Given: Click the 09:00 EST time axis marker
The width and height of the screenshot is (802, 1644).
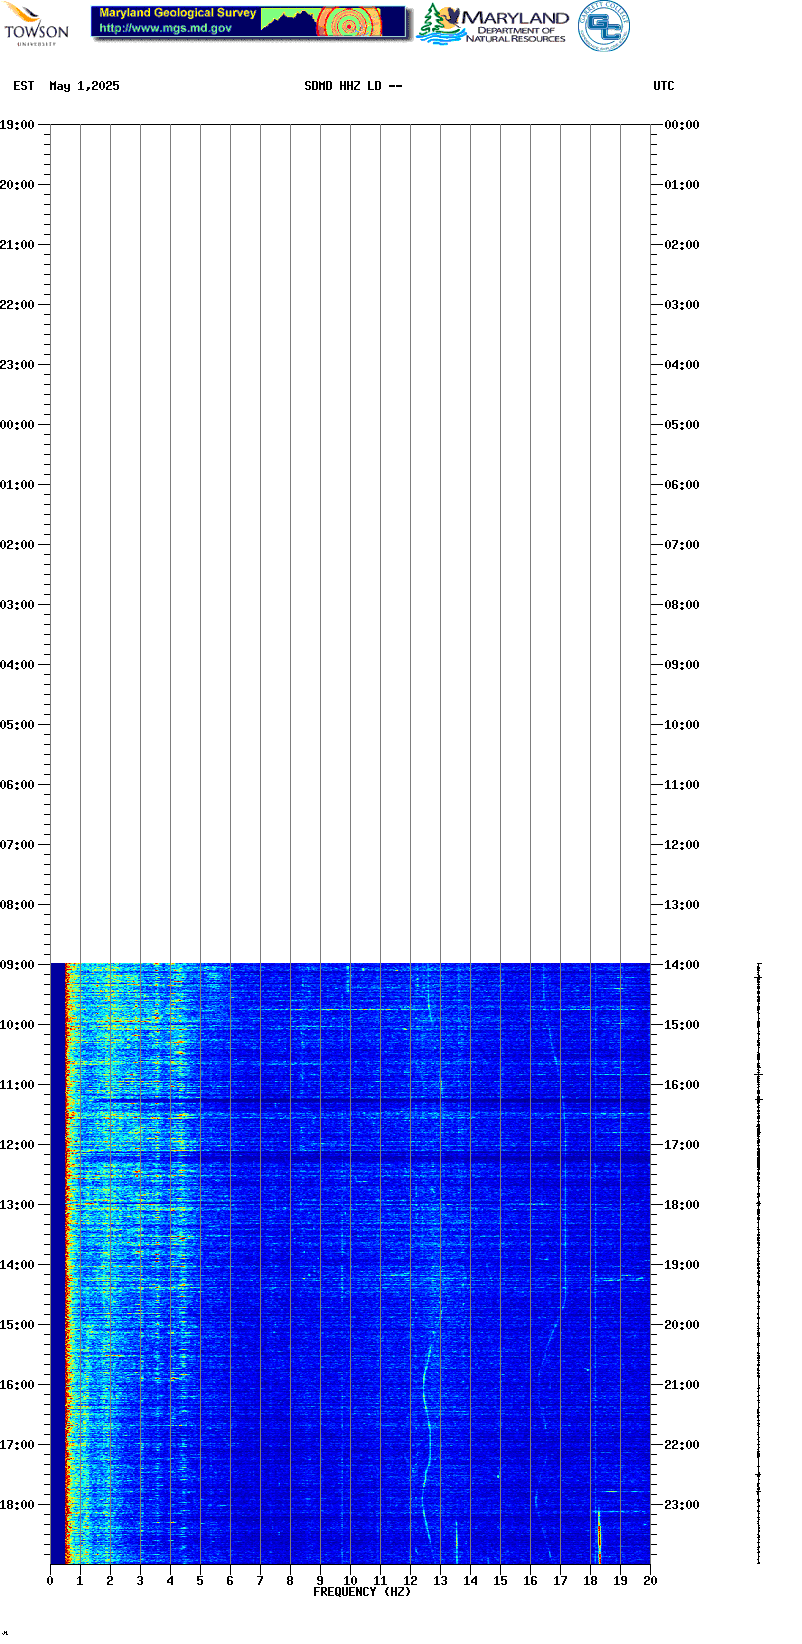Looking at the screenshot, I should [x=17, y=965].
